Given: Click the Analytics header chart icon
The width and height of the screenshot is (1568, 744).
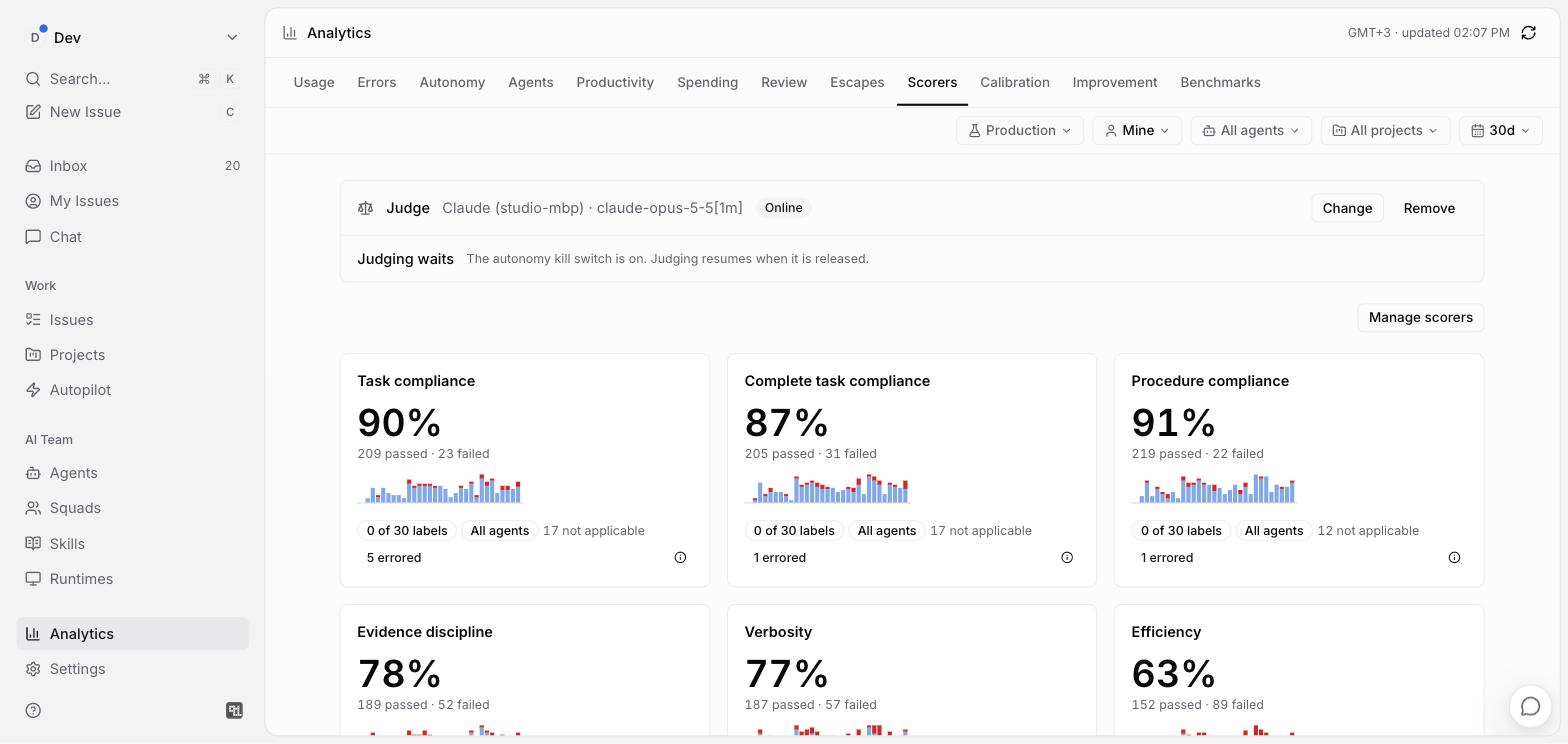Looking at the screenshot, I should coord(290,33).
